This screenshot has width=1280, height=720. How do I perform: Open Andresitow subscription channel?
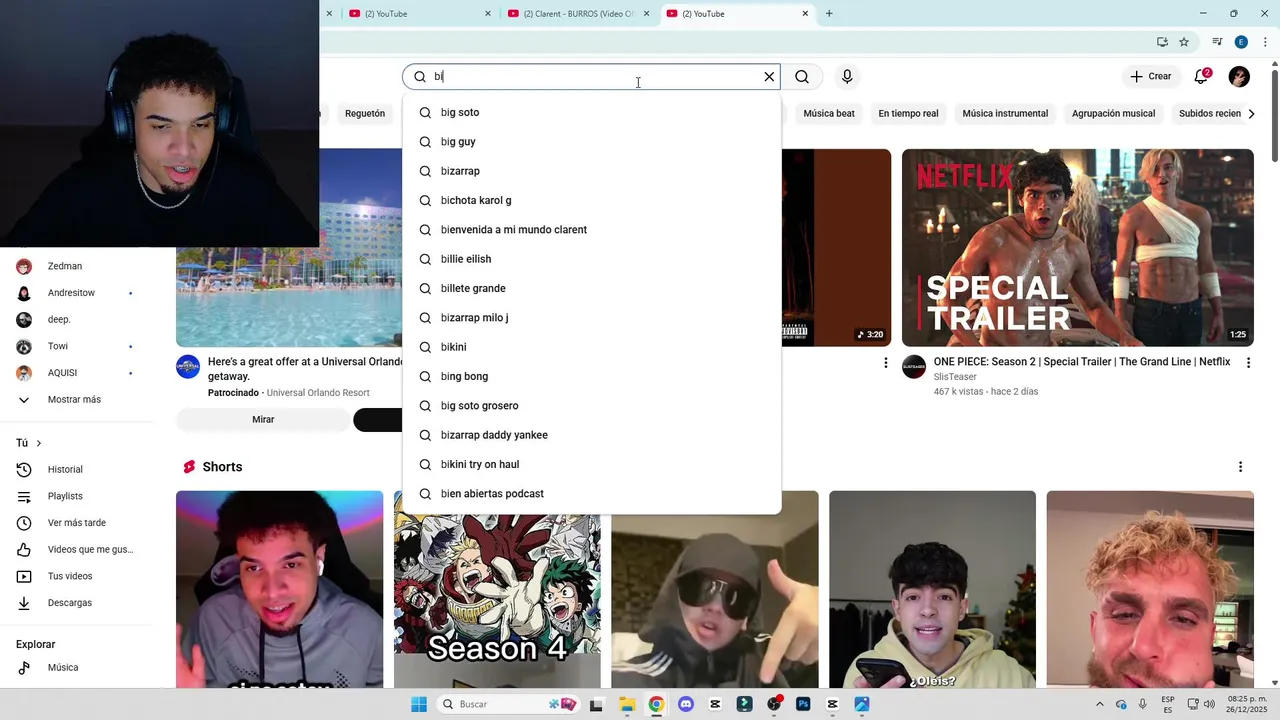(75, 293)
